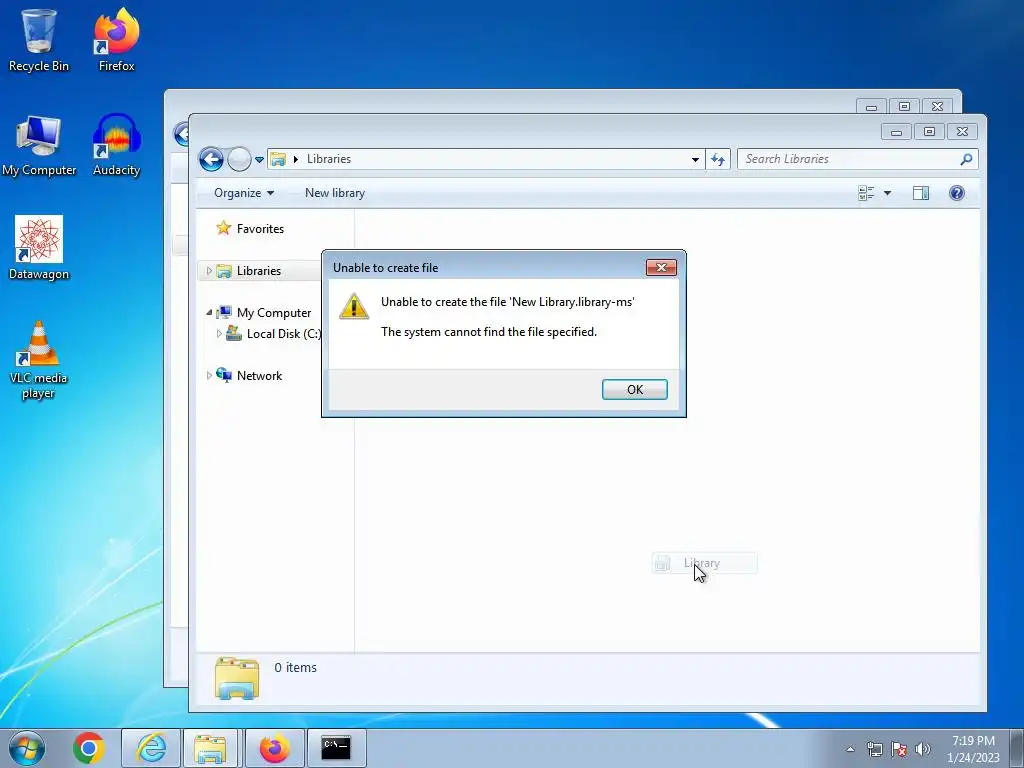The height and width of the screenshot is (768, 1024).
Task: Open the Windows Start menu
Action: pyautogui.click(x=27, y=748)
